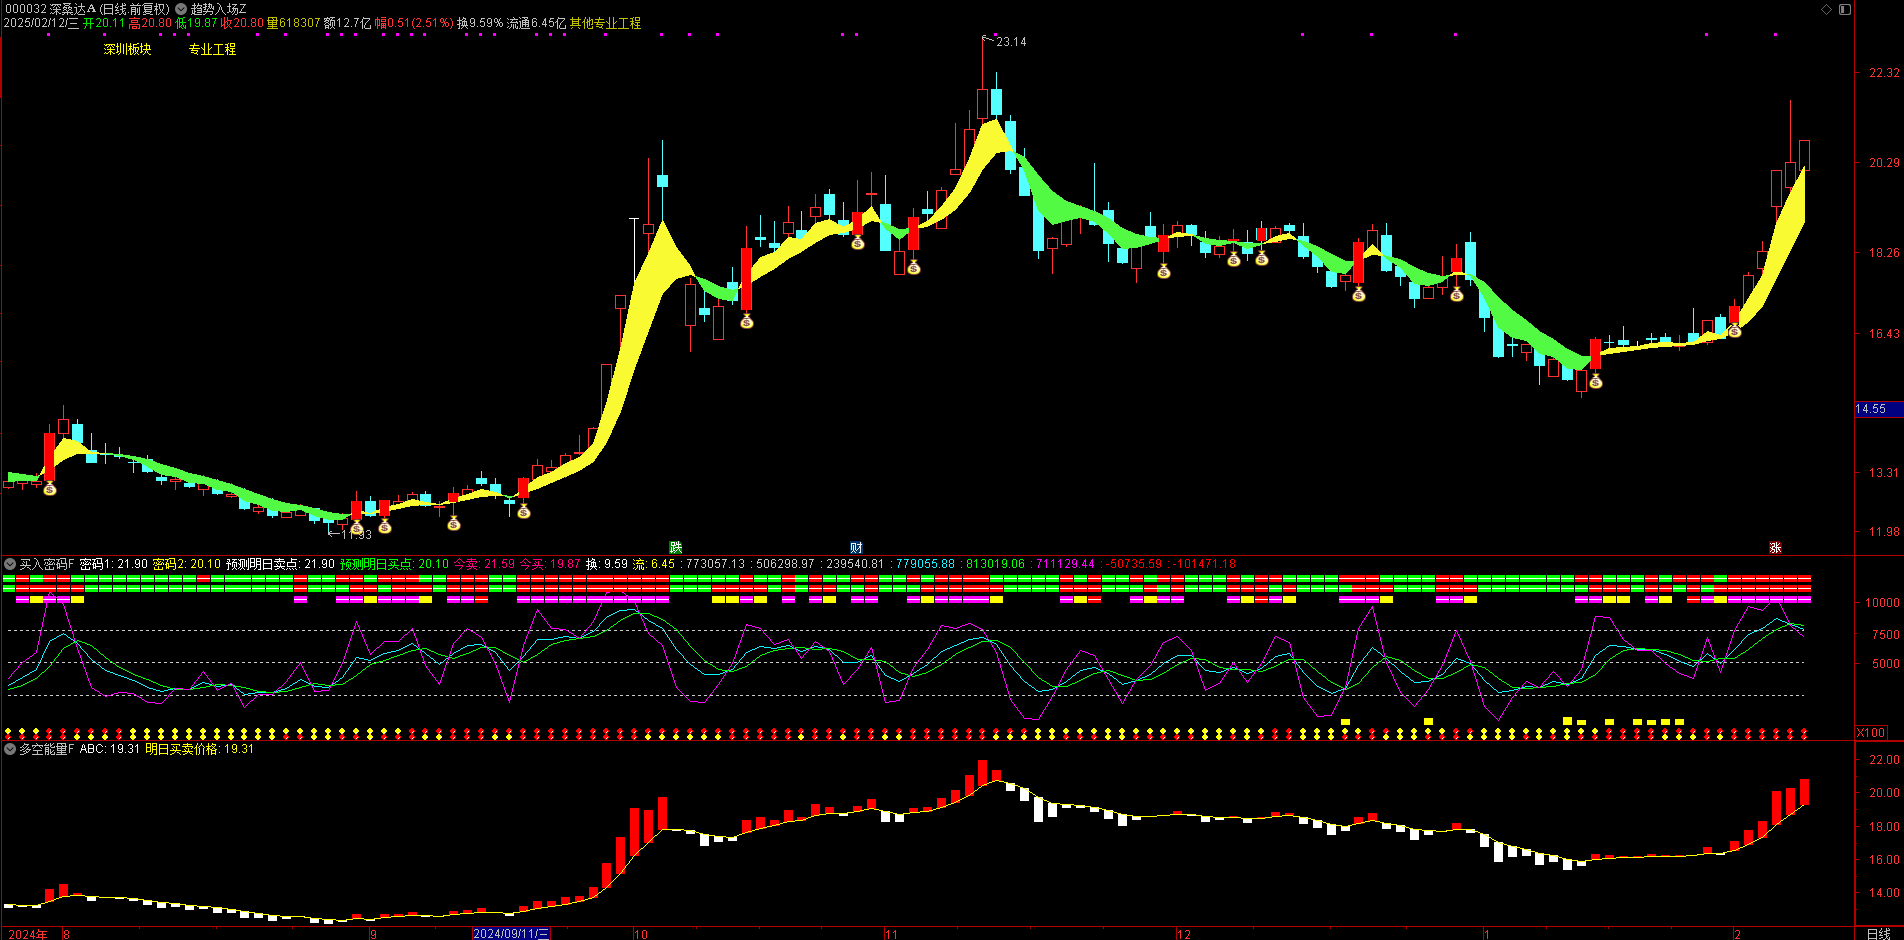Click the first money bag after November starts
Screen dimensions: 1904x940
click(x=913, y=267)
